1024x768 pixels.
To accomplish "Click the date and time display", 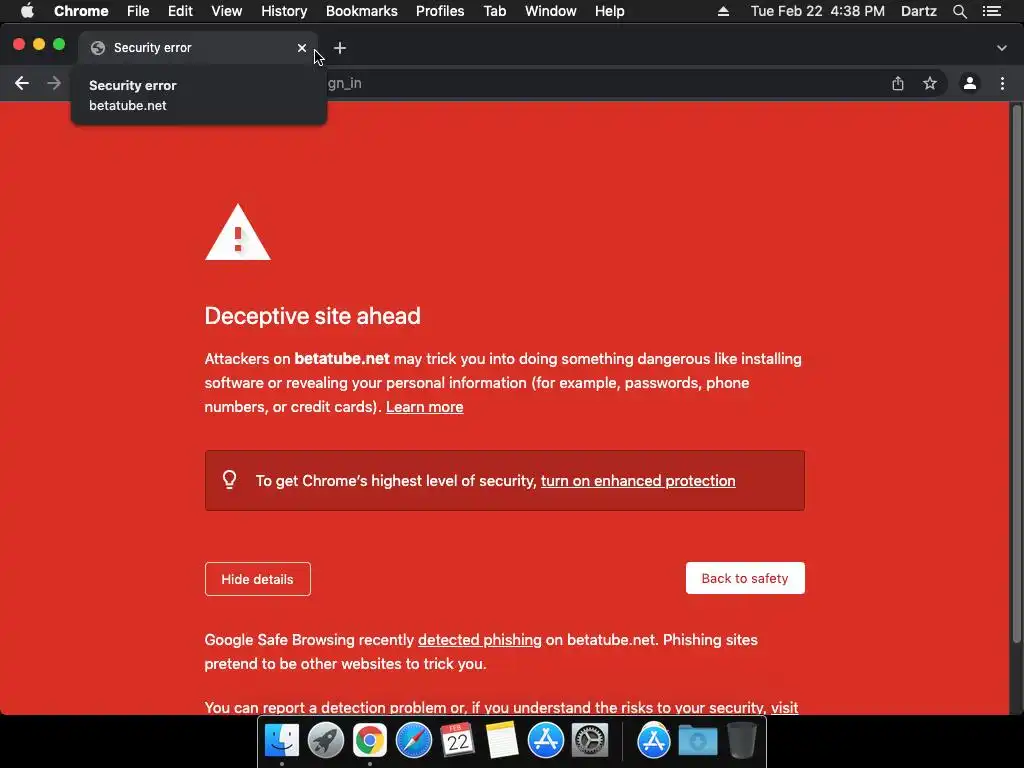I will click(x=818, y=11).
